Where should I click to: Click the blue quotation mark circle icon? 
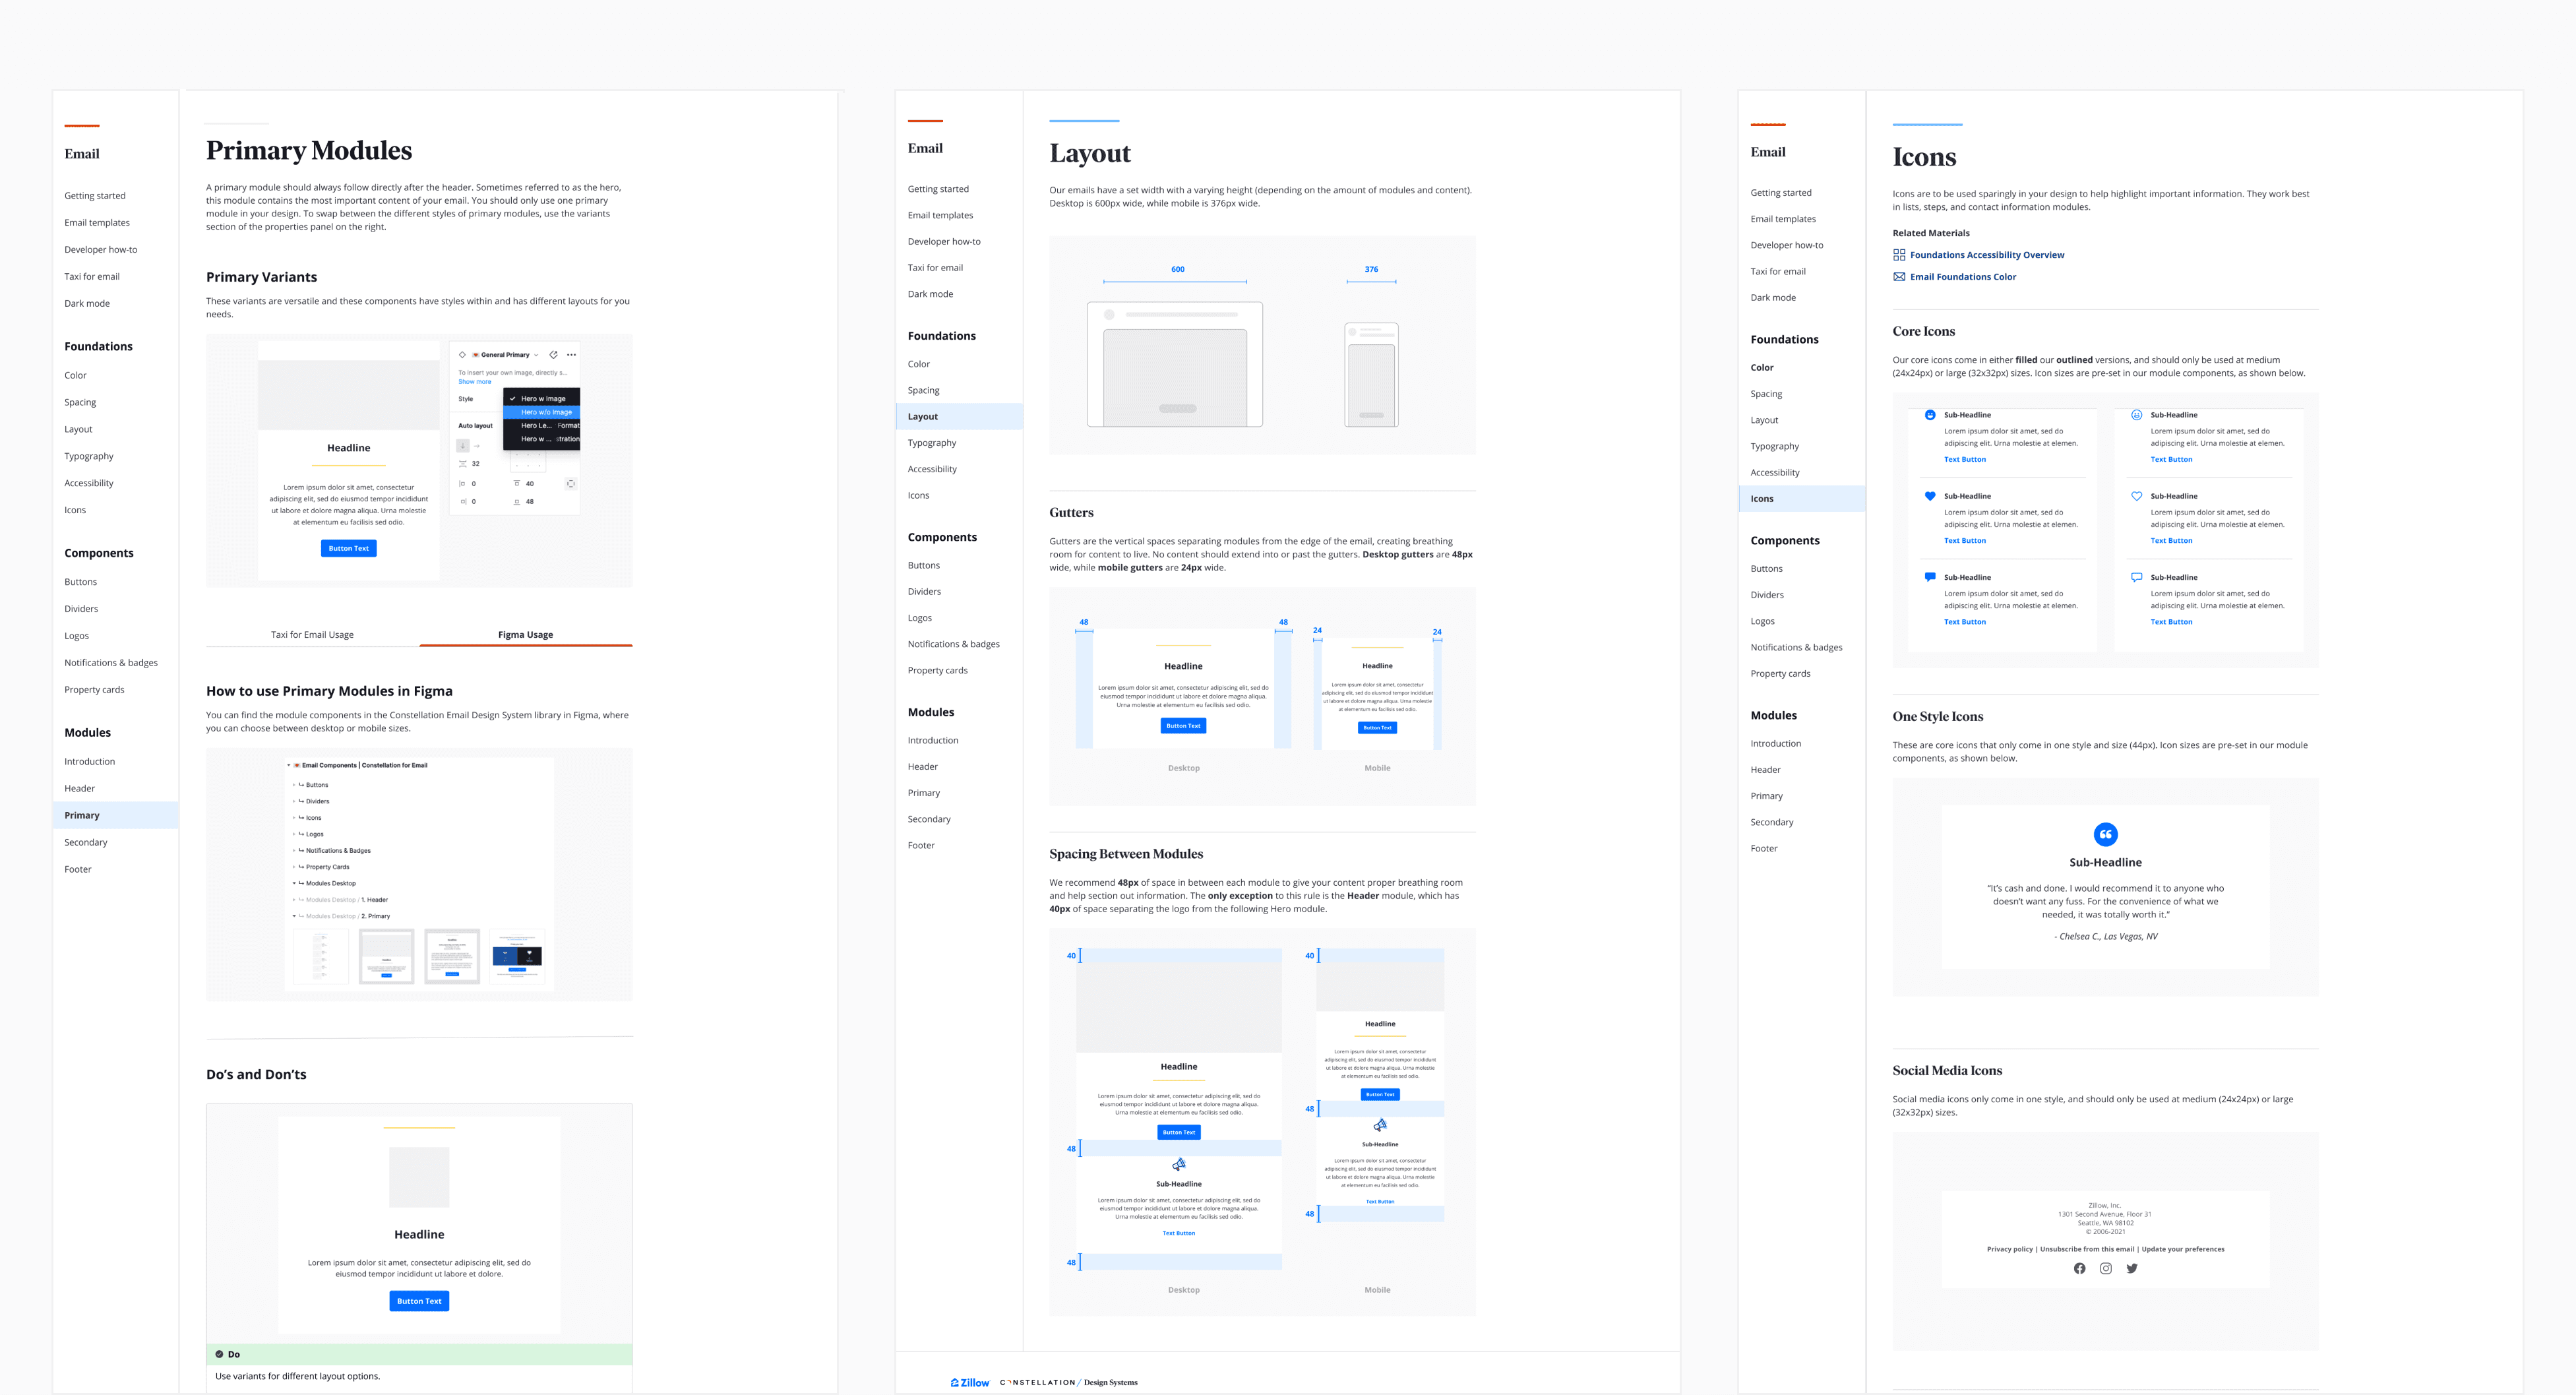click(2105, 834)
